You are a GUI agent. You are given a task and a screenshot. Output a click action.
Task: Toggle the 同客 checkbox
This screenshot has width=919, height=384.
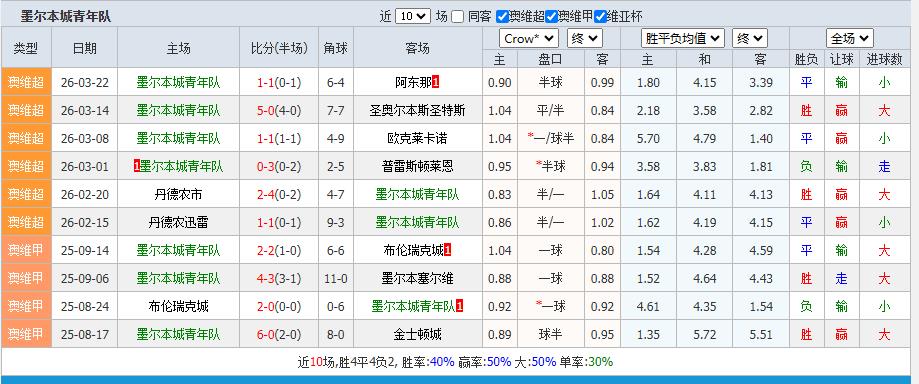click(x=458, y=16)
